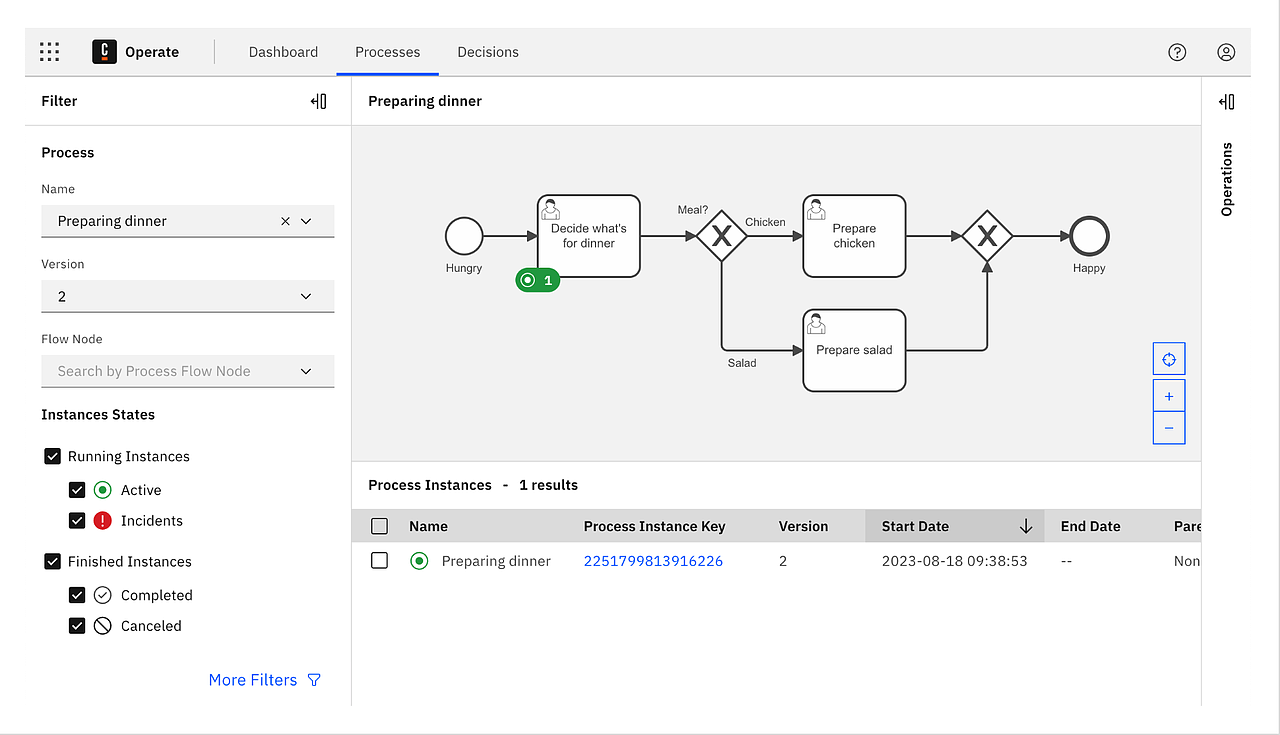Click the Camunda Operate logo
The image size is (1280, 735).
(104, 52)
